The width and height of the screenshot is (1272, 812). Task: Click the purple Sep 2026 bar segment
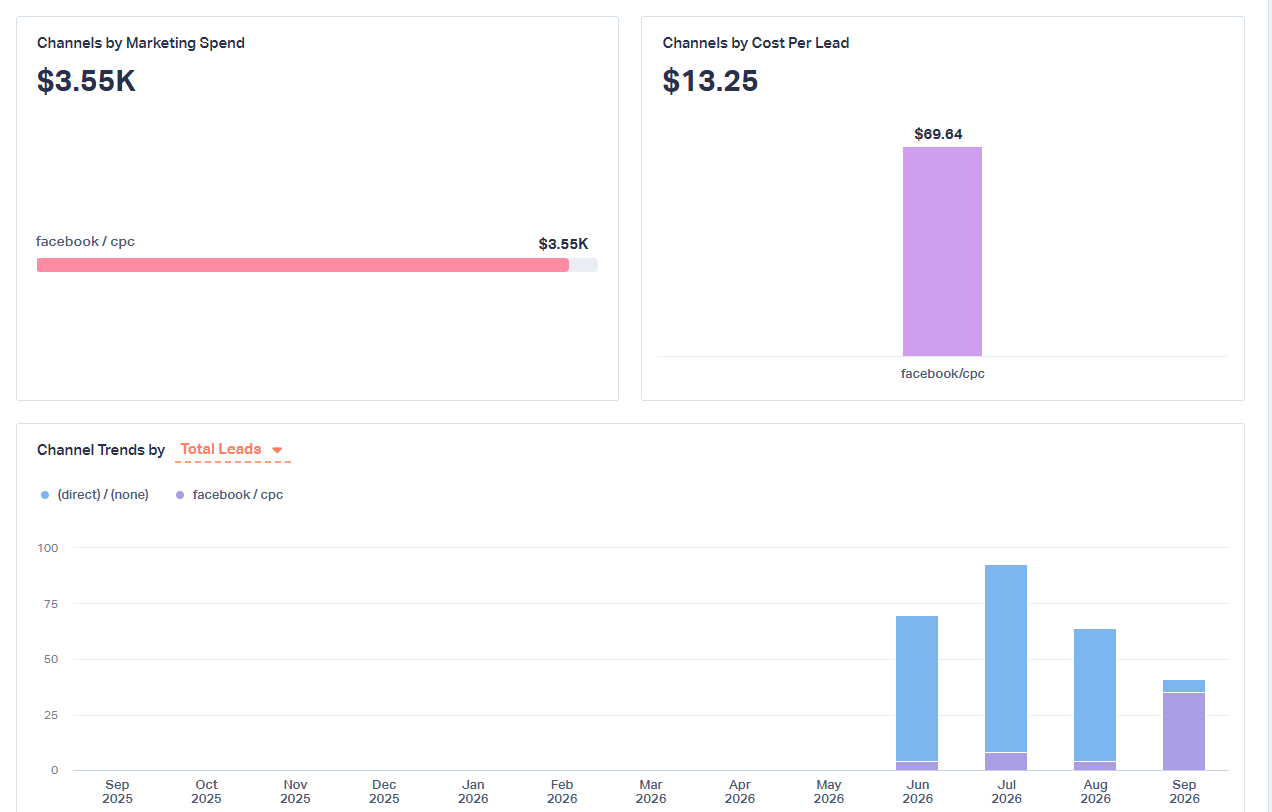1184,731
